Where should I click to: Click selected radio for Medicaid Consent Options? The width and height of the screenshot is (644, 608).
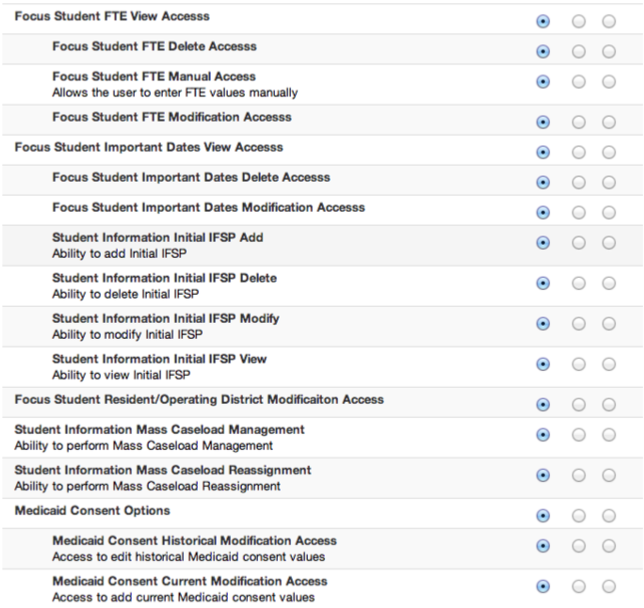click(x=543, y=516)
